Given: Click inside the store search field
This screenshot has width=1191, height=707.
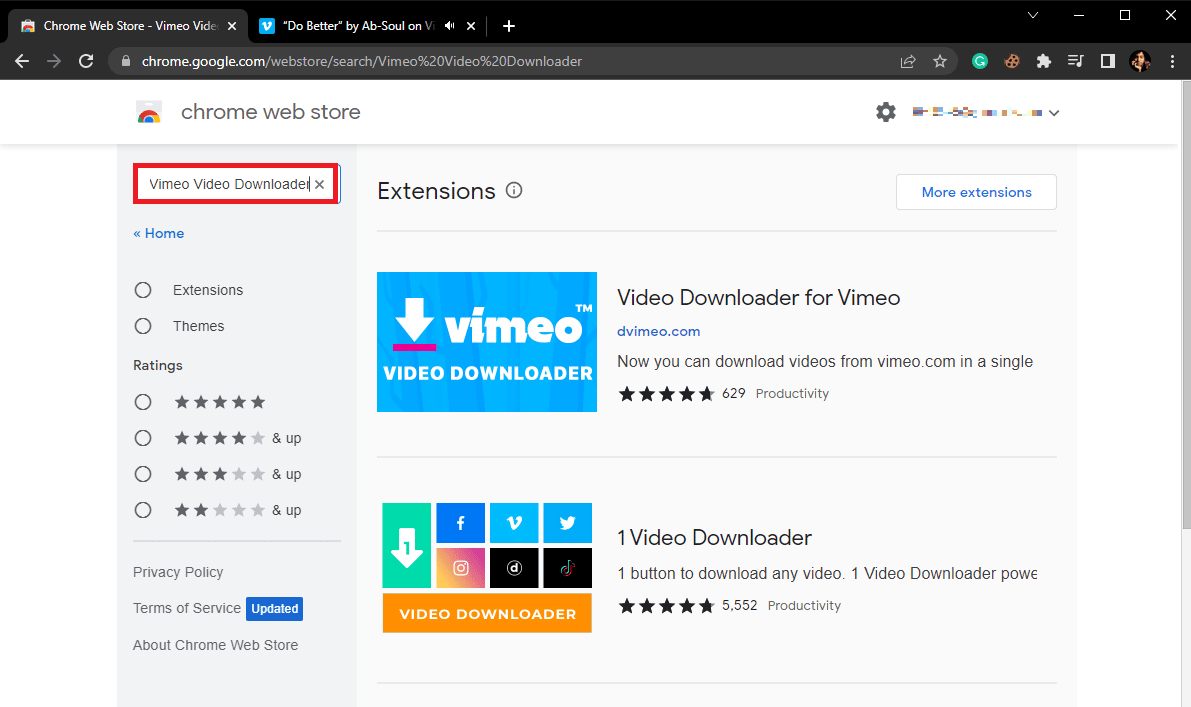Looking at the screenshot, I should 228,185.
